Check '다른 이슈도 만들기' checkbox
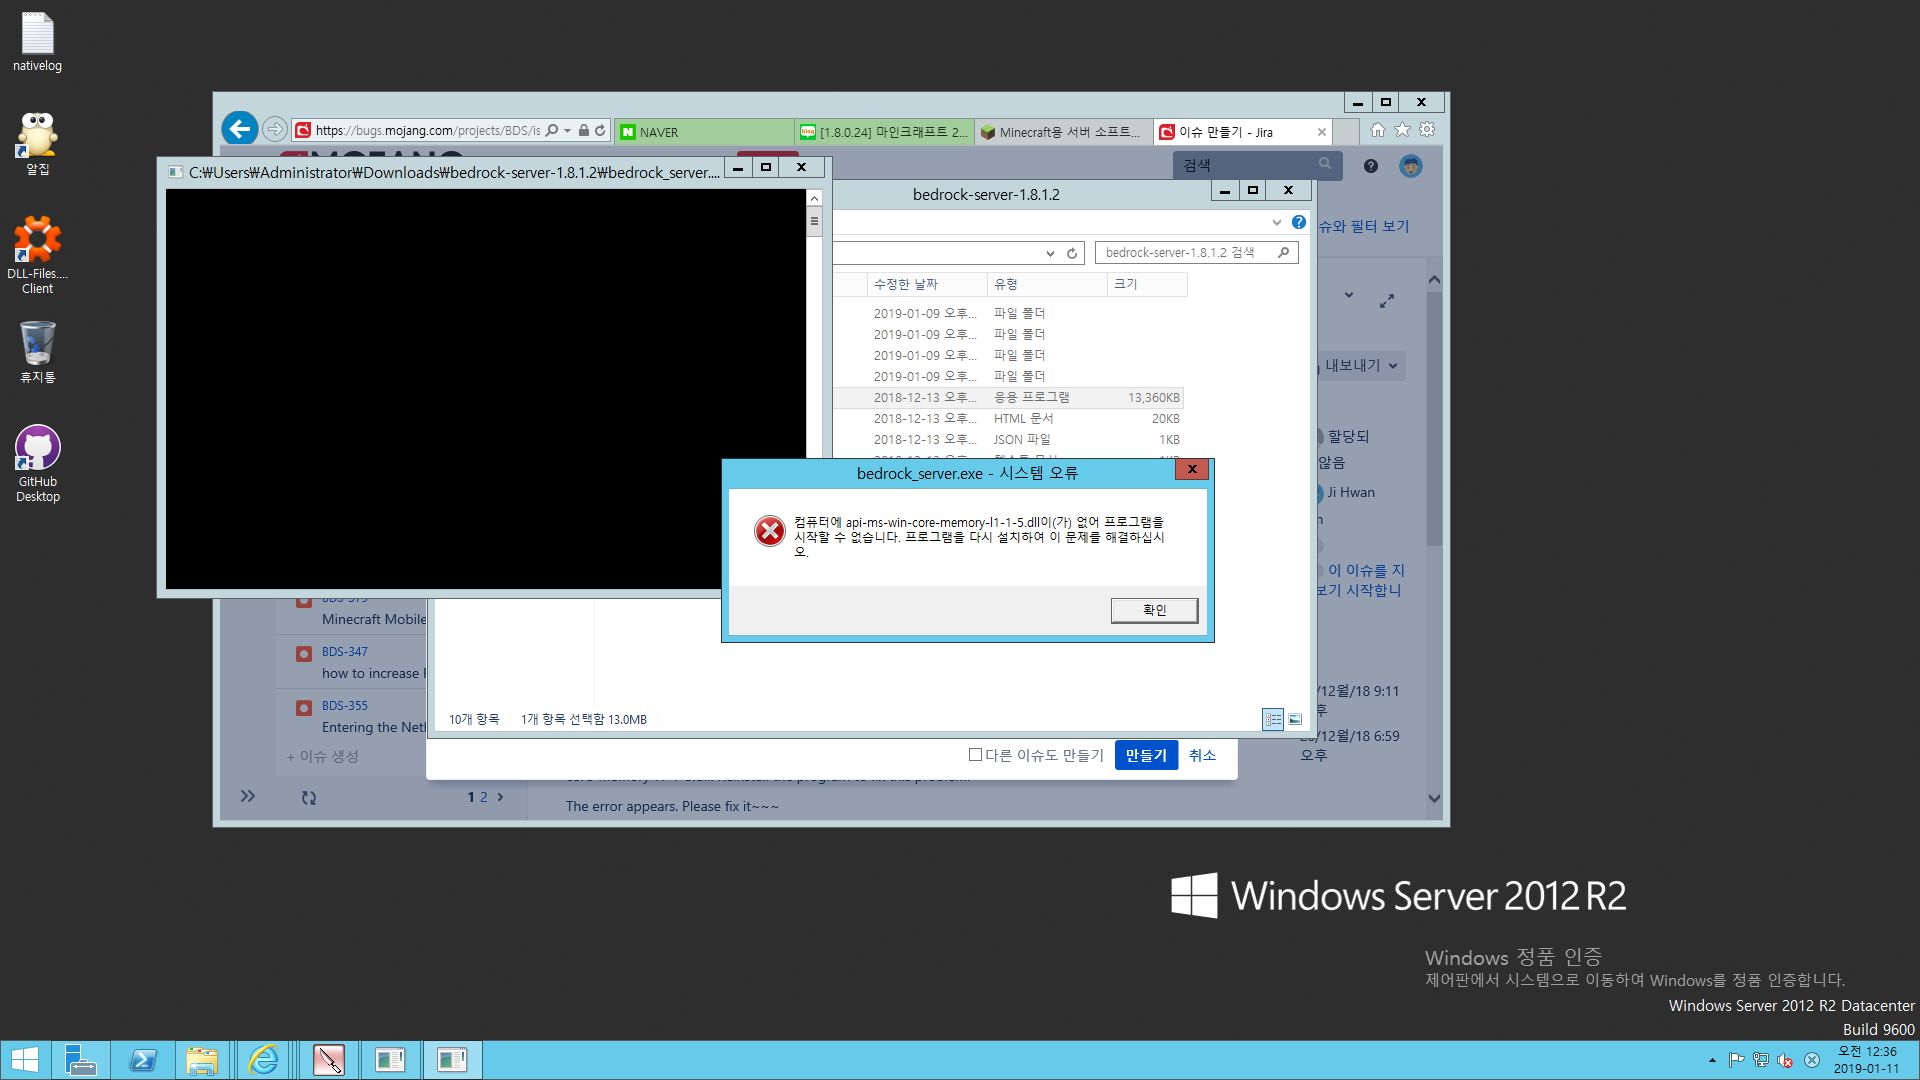Image resolution: width=1920 pixels, height=1080 pixels. click(975, 755)
